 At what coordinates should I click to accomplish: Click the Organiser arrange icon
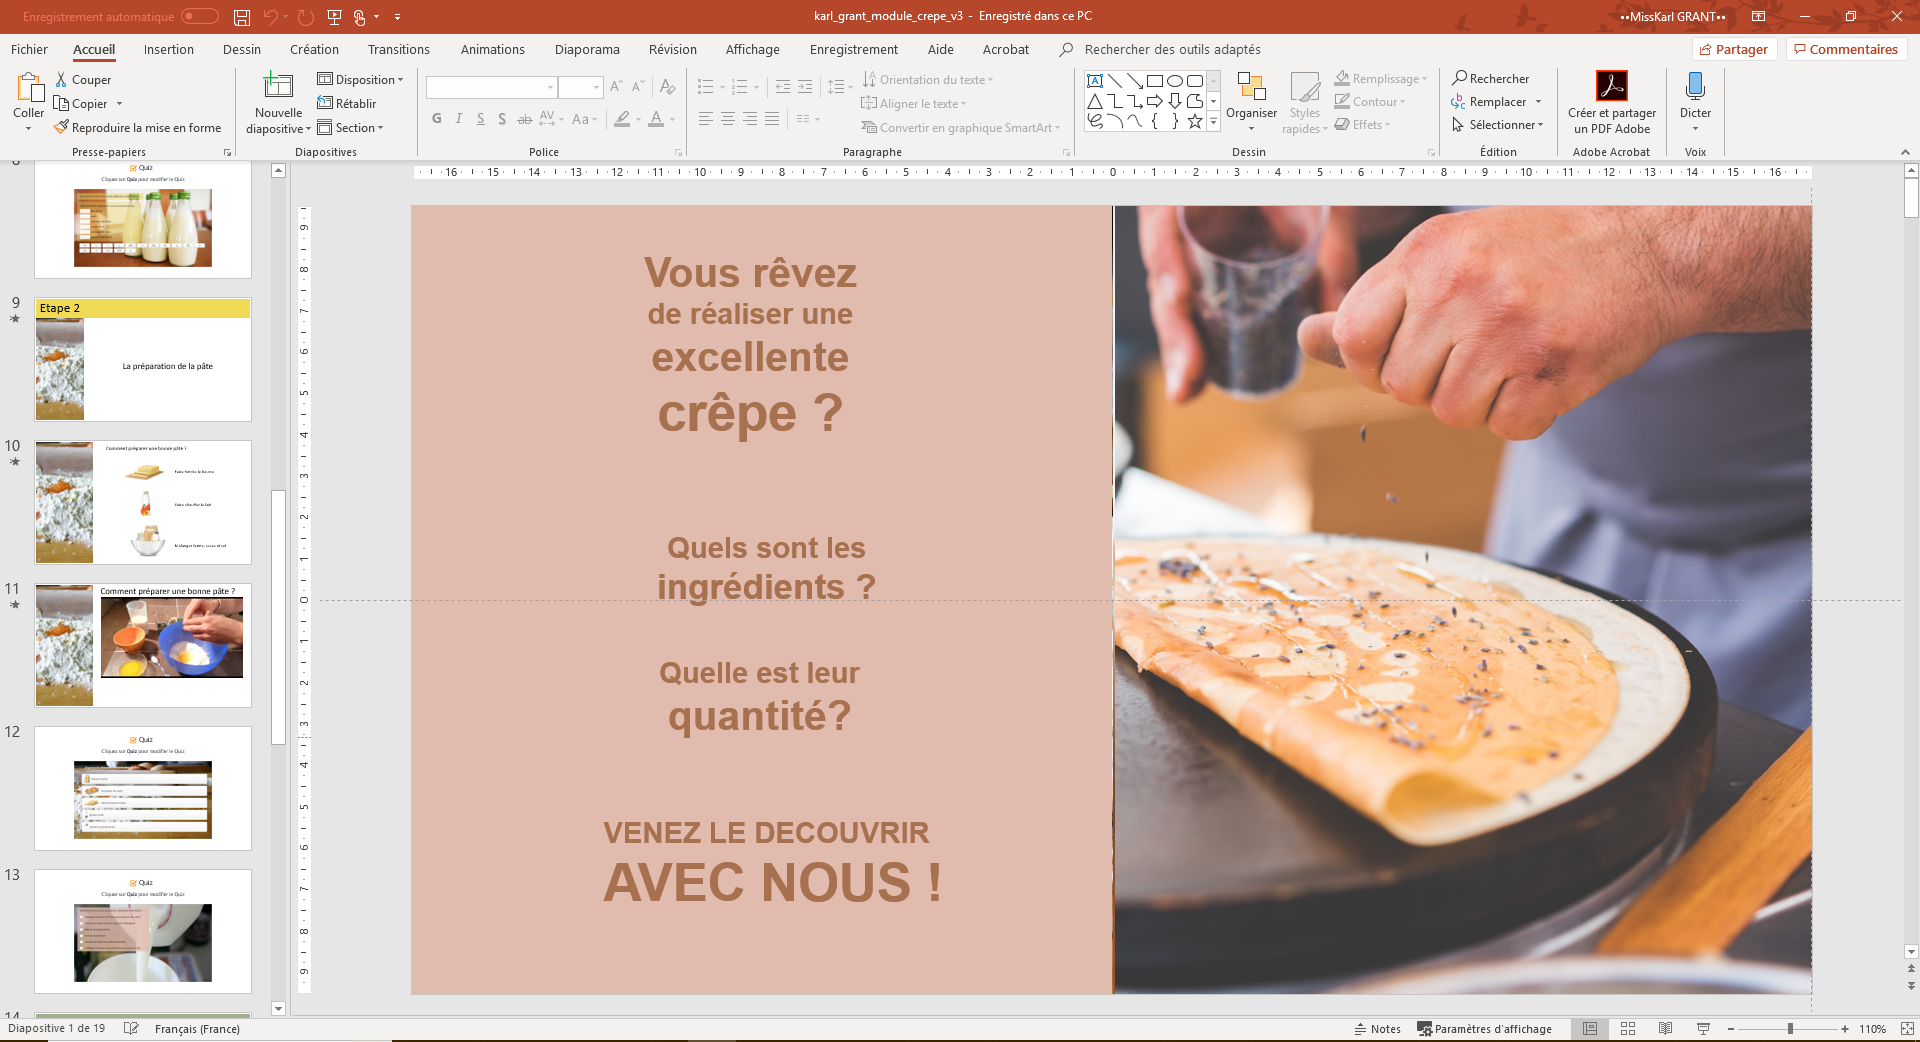(x=1251, y=88)
